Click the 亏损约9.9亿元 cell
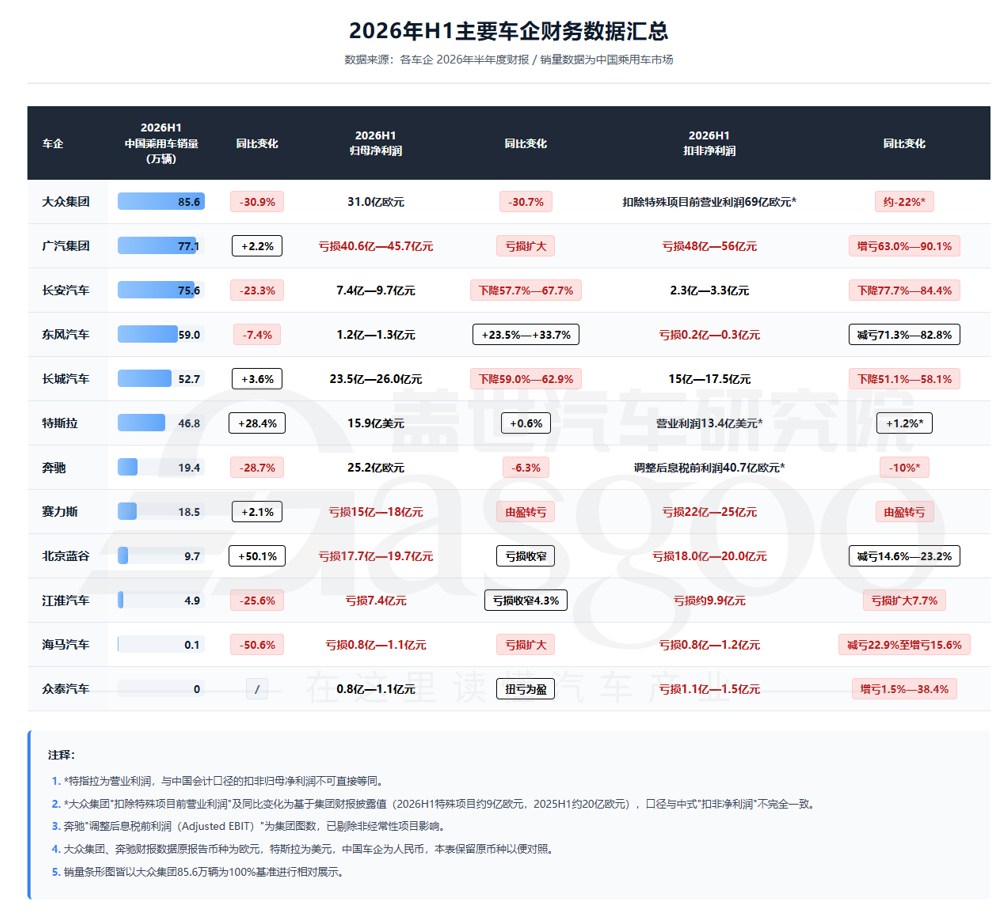 click(x=709, y=600)
